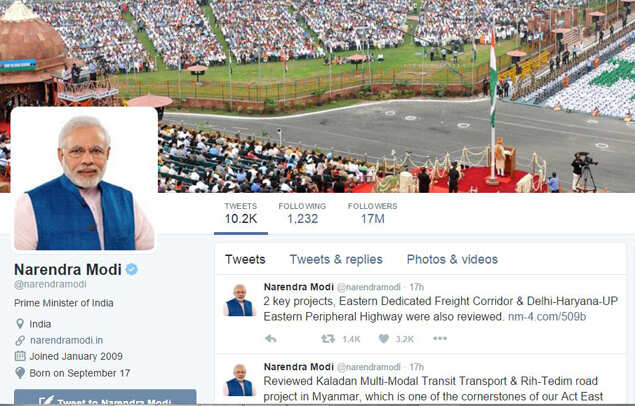Click the avatar thumbnail on the Kaladan tweet

[239, 380]
